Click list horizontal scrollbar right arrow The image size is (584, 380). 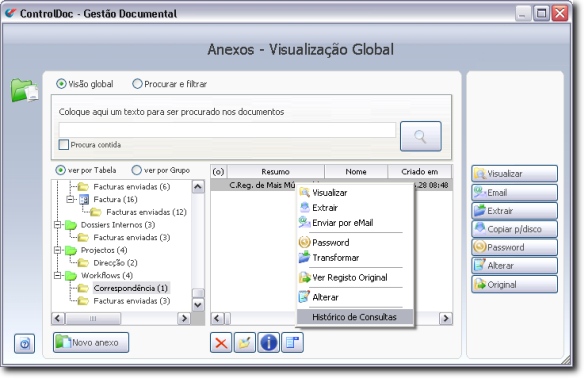point(446,319)
